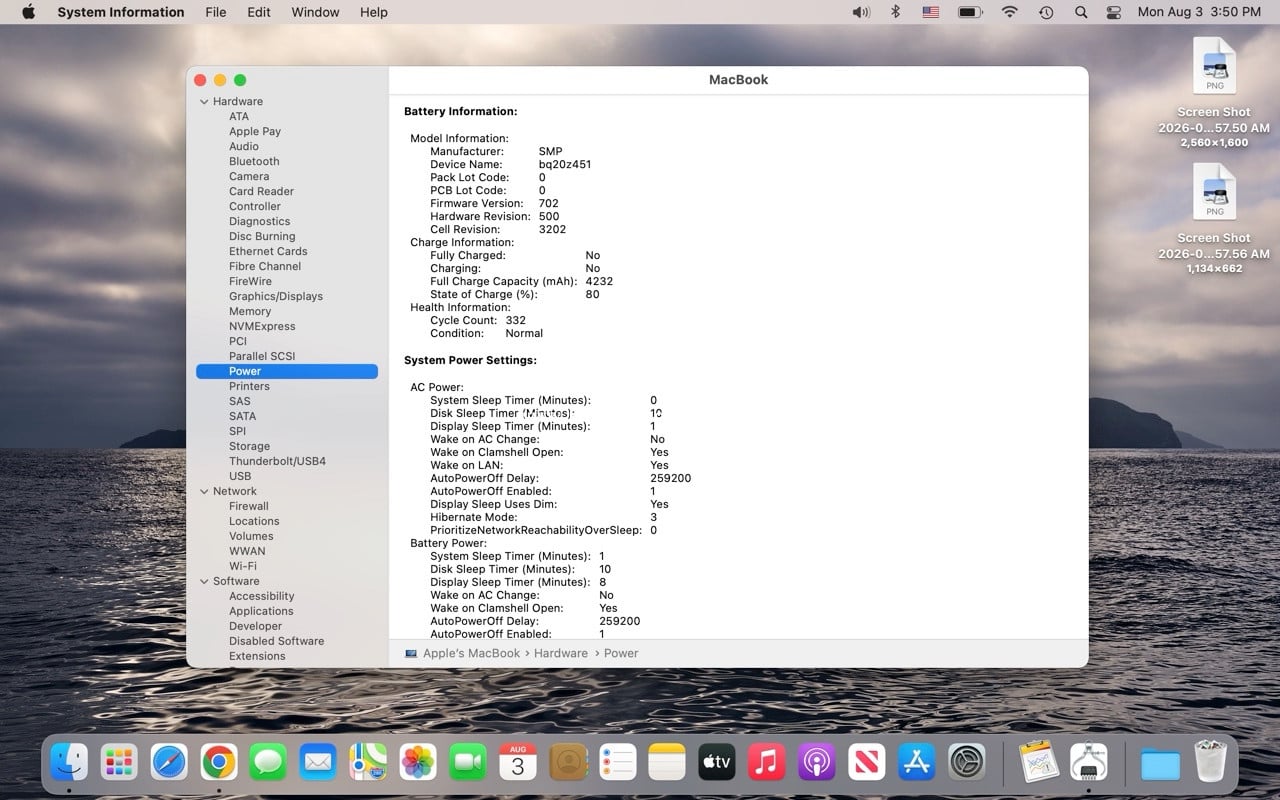The image size is (1280, 800).
Task: Select USB in the Hardware list
Action: [x=240, y=476]
